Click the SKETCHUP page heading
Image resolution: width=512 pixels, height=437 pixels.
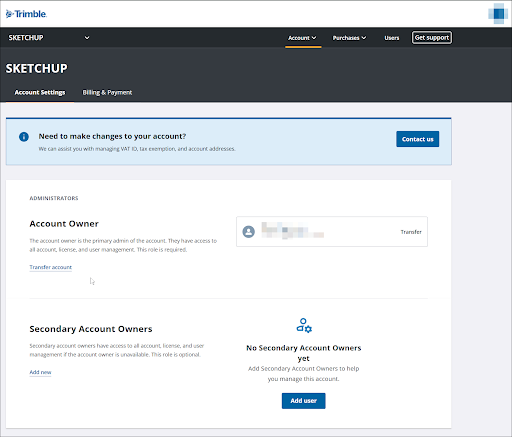pyautogui.click(x=37, y=69)
